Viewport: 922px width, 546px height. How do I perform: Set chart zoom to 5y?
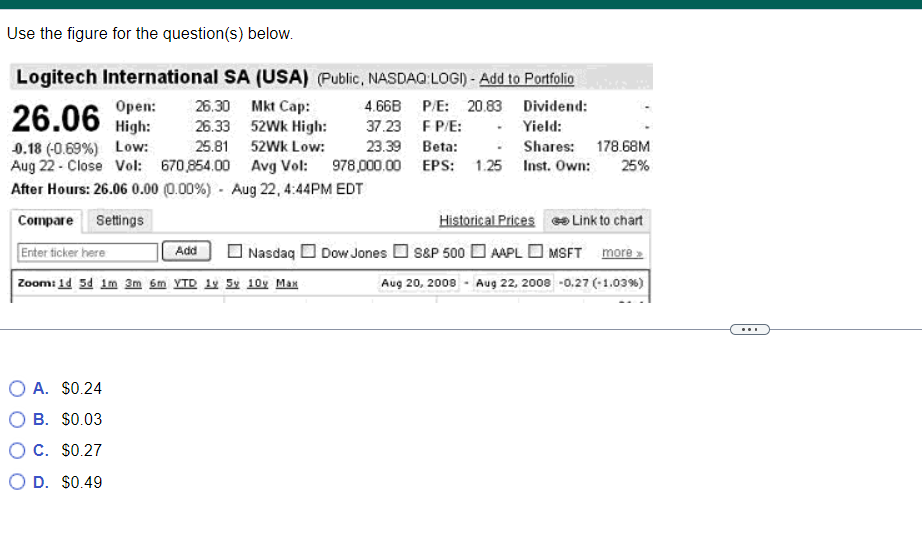(x=233, y=283)
